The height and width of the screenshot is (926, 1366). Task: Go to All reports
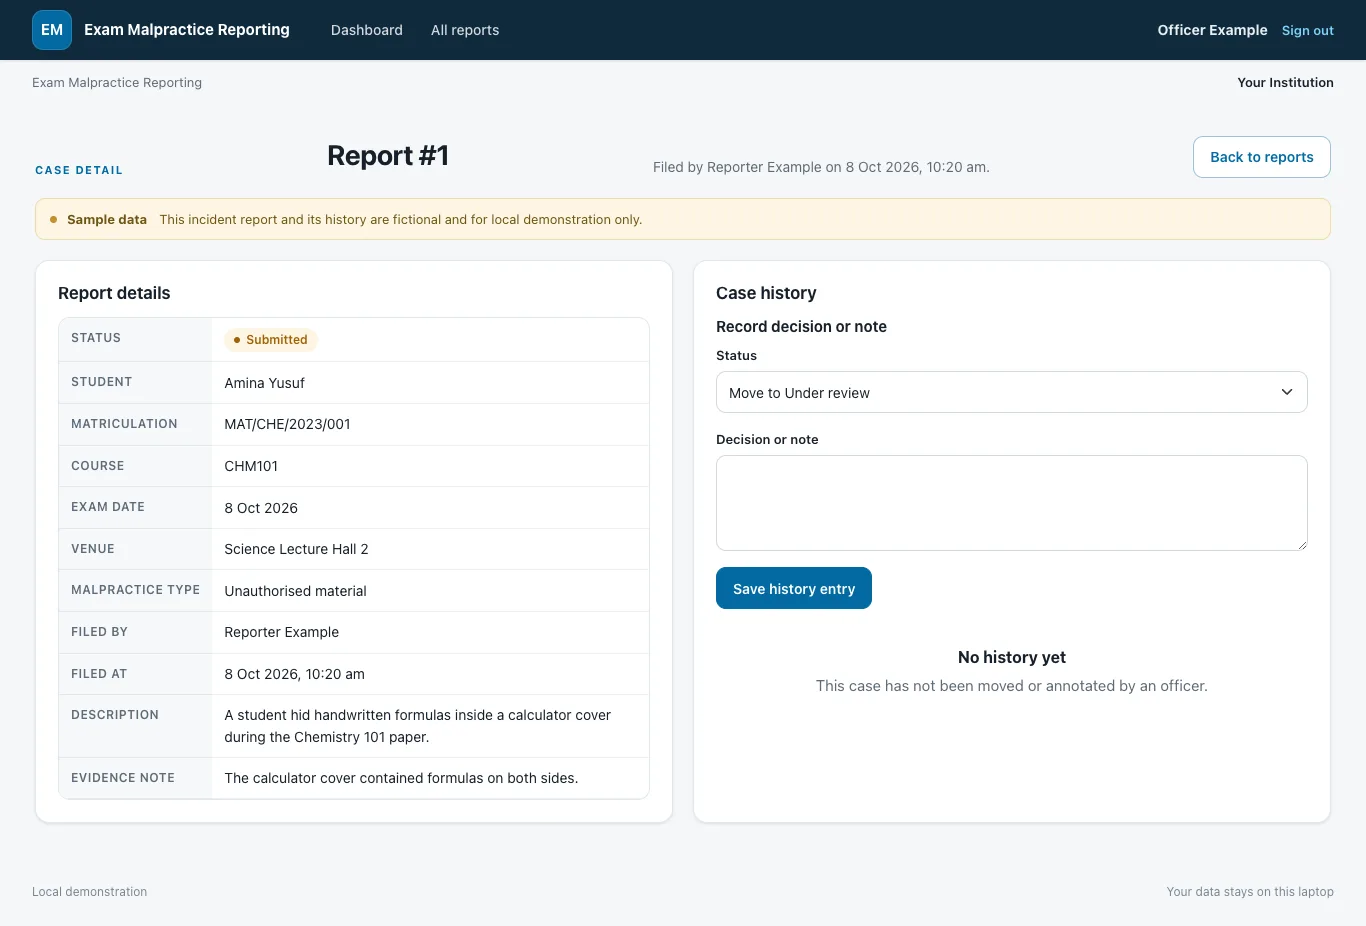[465, 30]
